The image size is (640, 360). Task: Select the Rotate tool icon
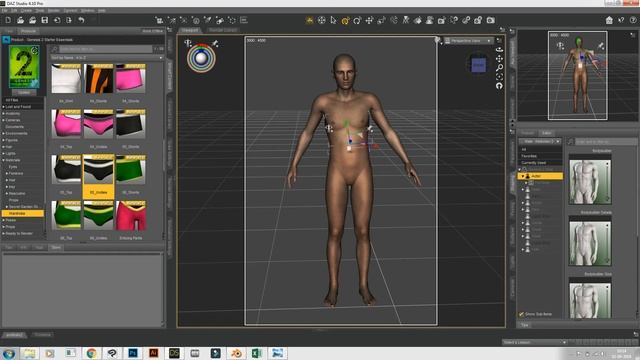click(357, 20)
